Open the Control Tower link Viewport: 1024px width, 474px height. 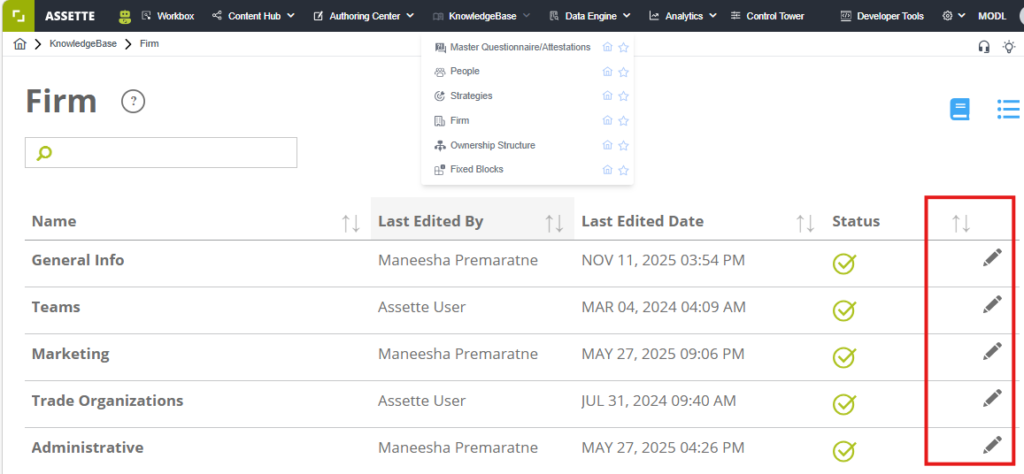(x=767, y=16)
